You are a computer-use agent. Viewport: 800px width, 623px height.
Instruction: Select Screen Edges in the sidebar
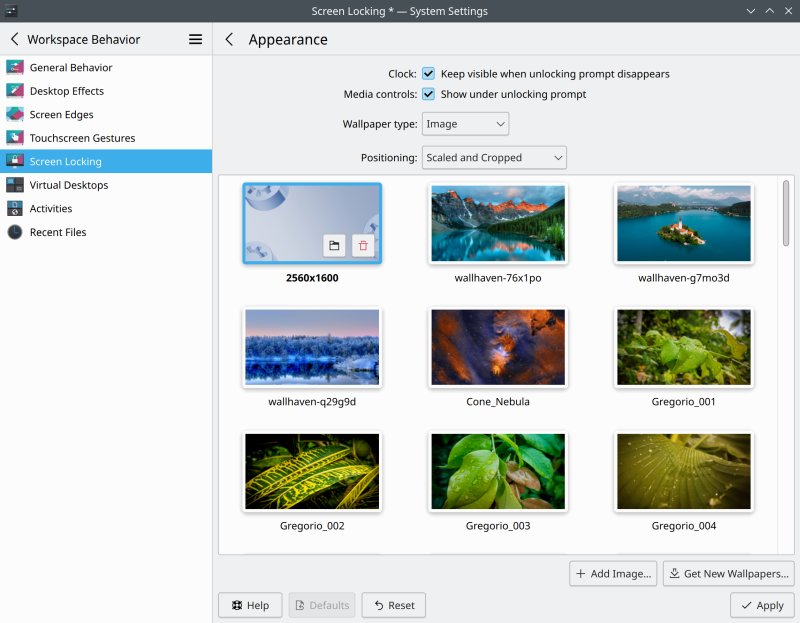(x=61, y=115)
